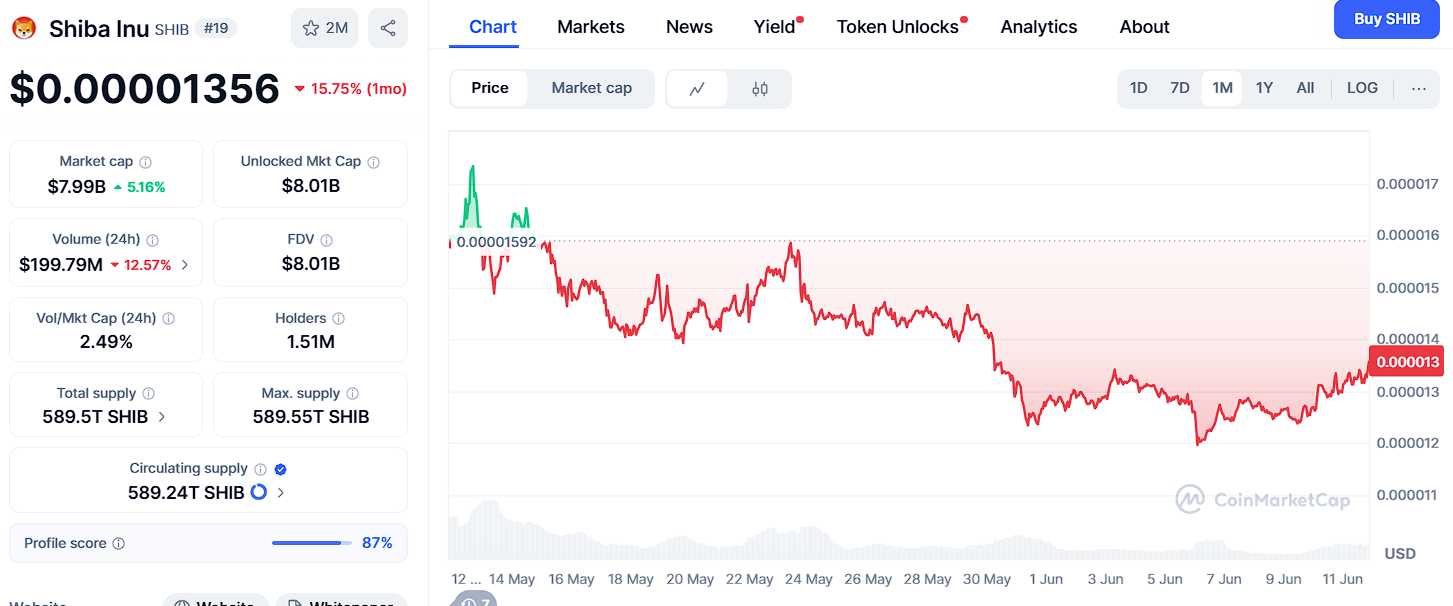Screen dimensions: 1453x606
Task: Switch to the line chart icon
Action: [698, 88]
